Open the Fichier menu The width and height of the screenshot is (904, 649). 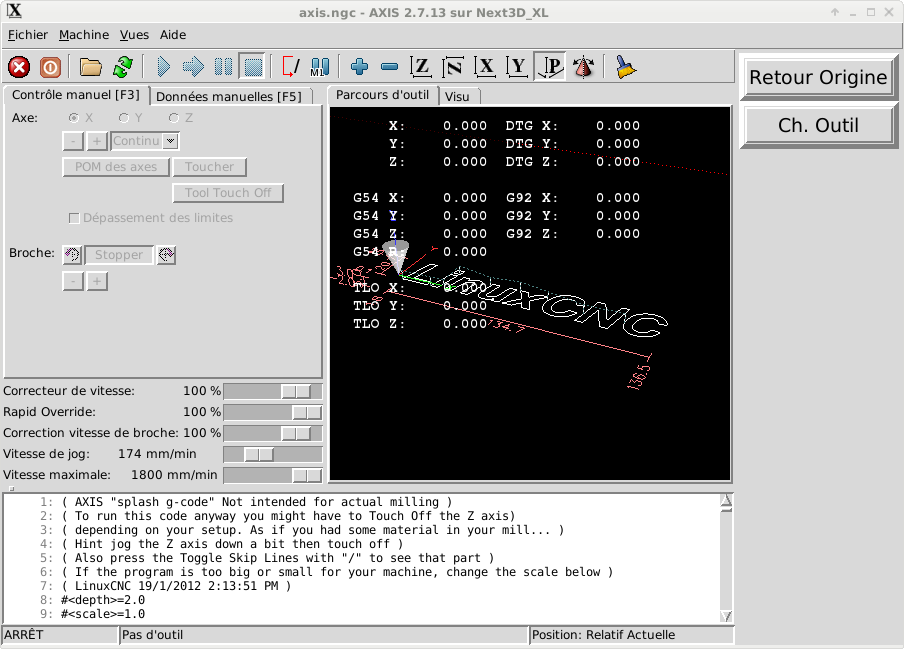coord(28,35)
